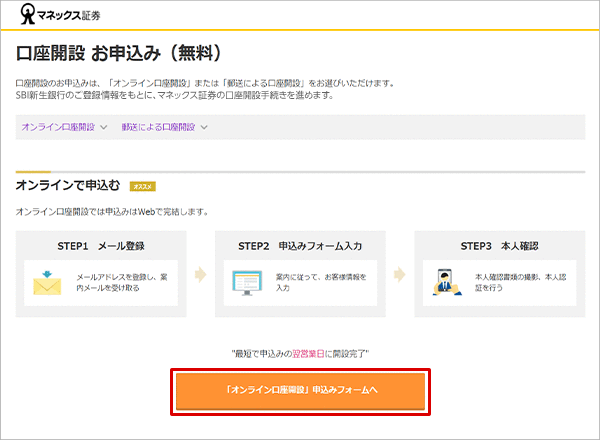This screenshot has height=440, width=600.
Task: Expand the chevron beside 郵送による口座開設
Action: tap(204, 127)
